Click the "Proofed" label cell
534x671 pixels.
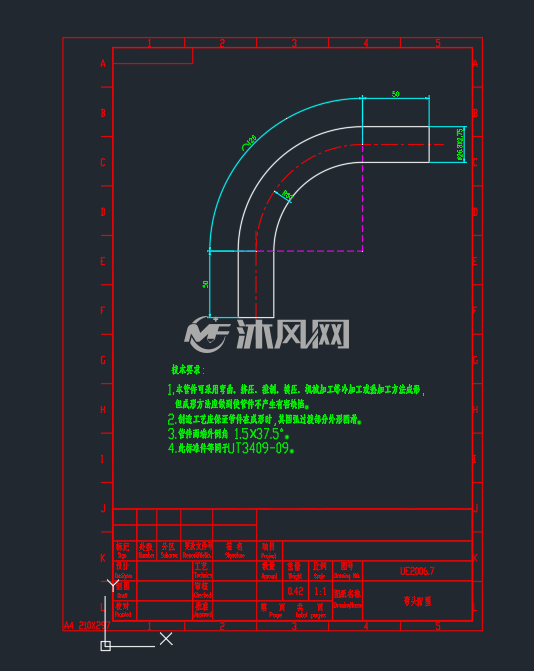[124, 610]
